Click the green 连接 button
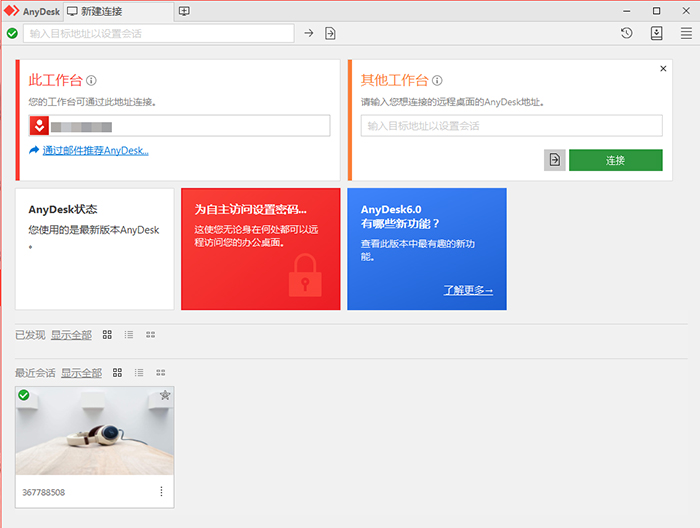 616,160
